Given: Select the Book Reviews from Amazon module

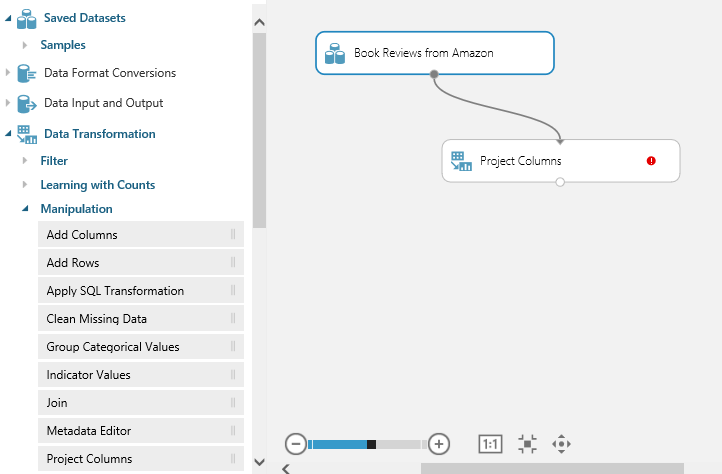Looking at the screenshot, I should point(435,53).
